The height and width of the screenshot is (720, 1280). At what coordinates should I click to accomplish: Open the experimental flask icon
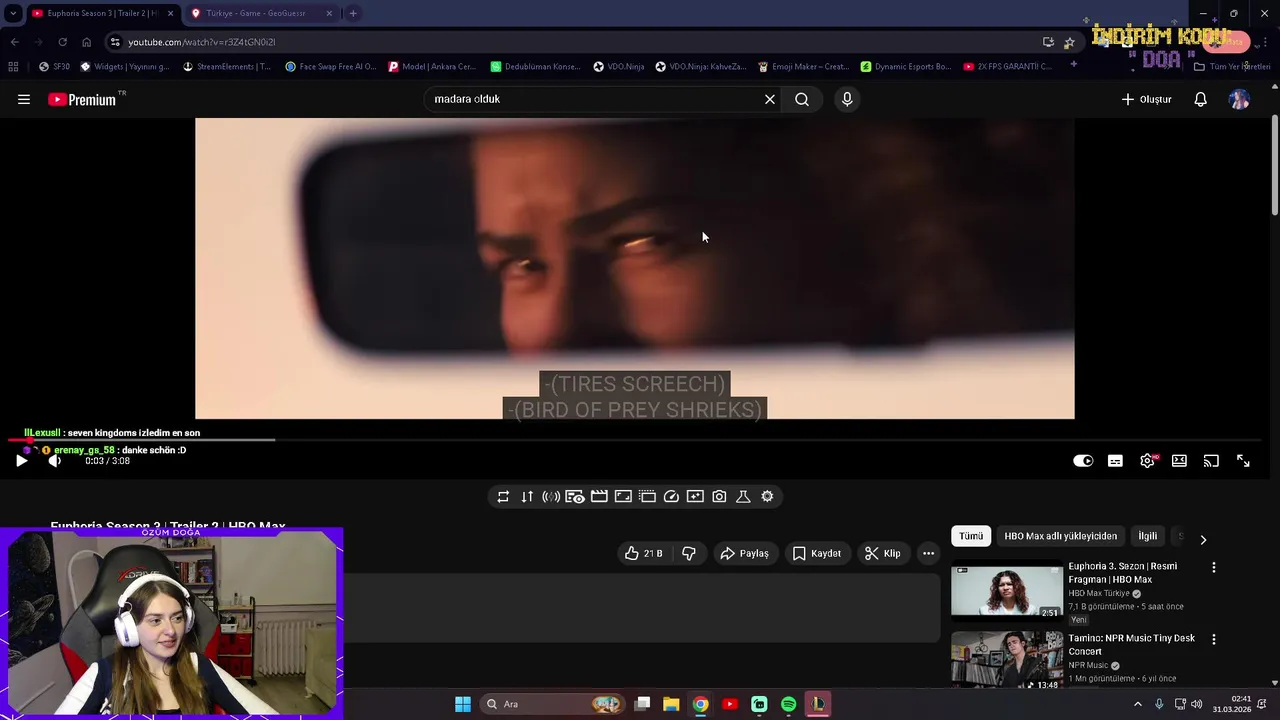coord(743,496)
